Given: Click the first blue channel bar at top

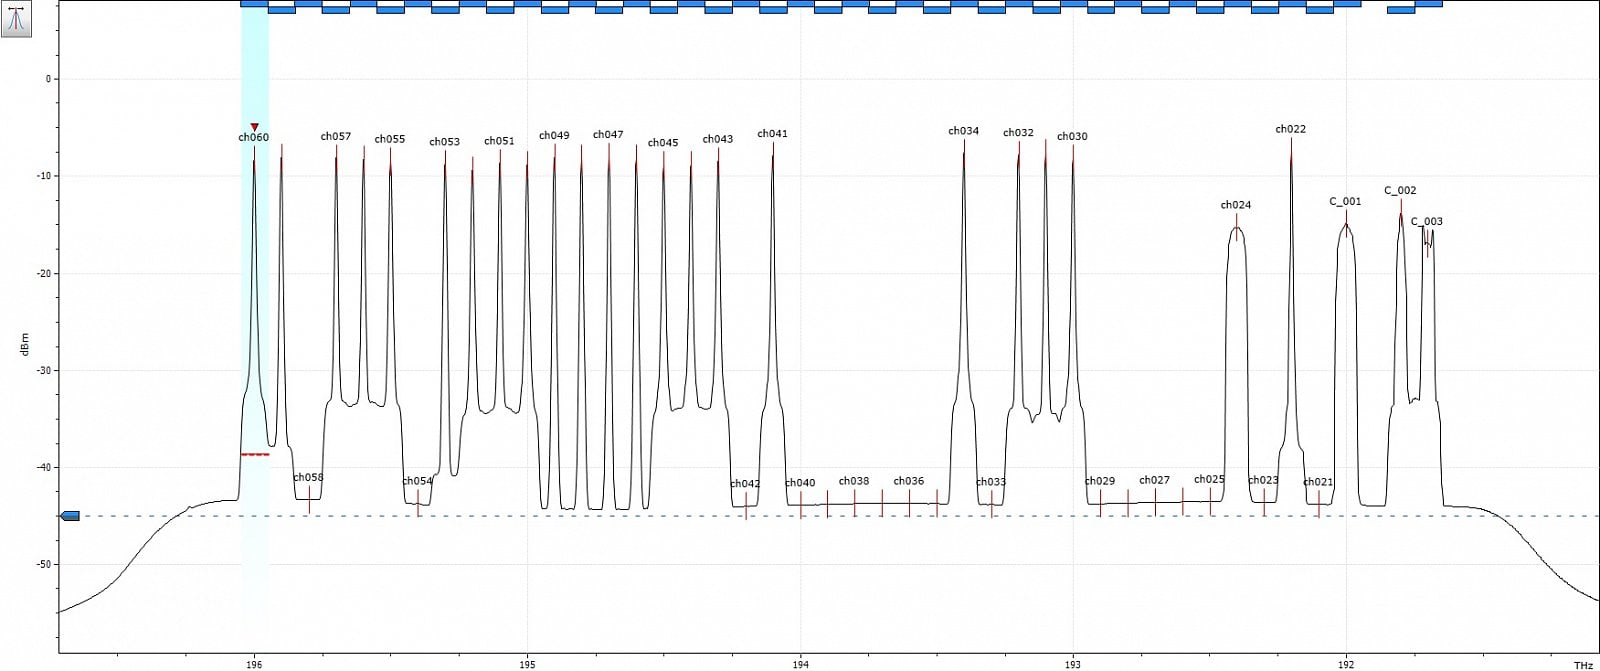Looking at the screenshot, I should pyautogui.click(x=254, y=4).
